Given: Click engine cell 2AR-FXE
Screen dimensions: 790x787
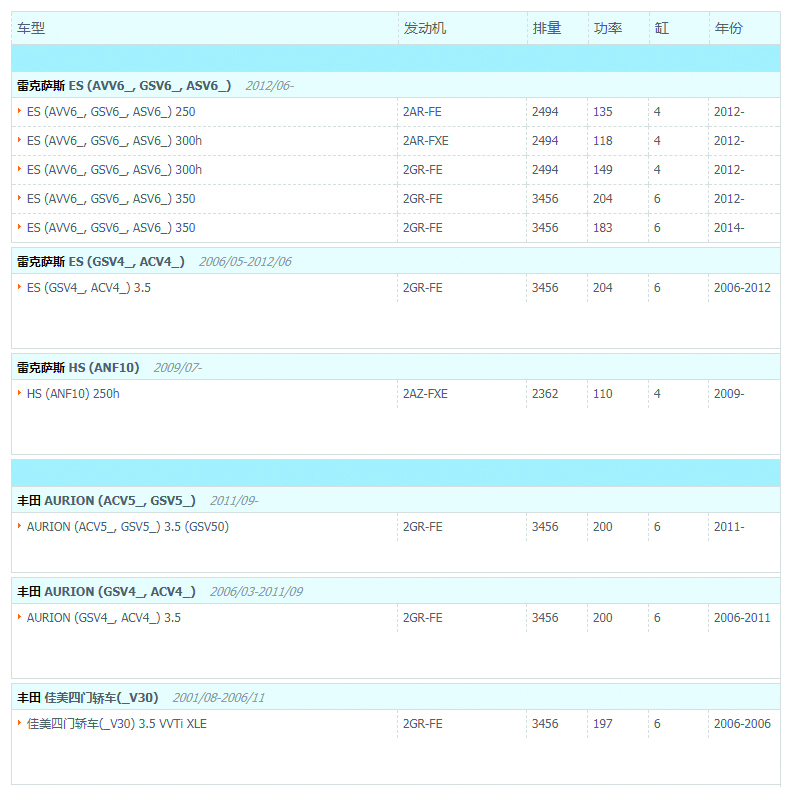Looking at the screenshot, I should pos(425,141).
